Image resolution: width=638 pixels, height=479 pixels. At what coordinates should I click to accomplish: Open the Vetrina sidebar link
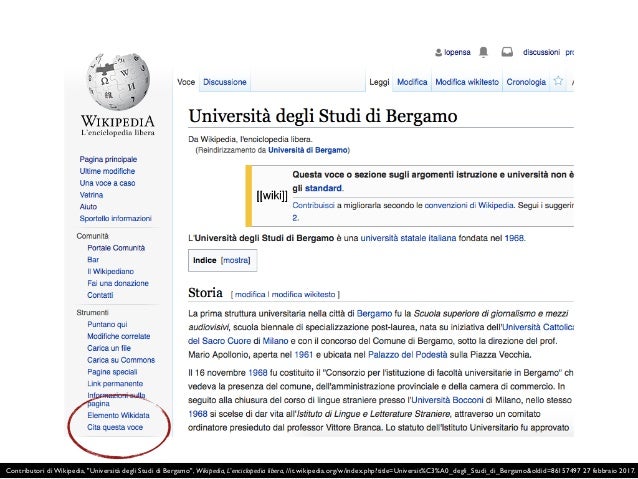tap(91, 195)
